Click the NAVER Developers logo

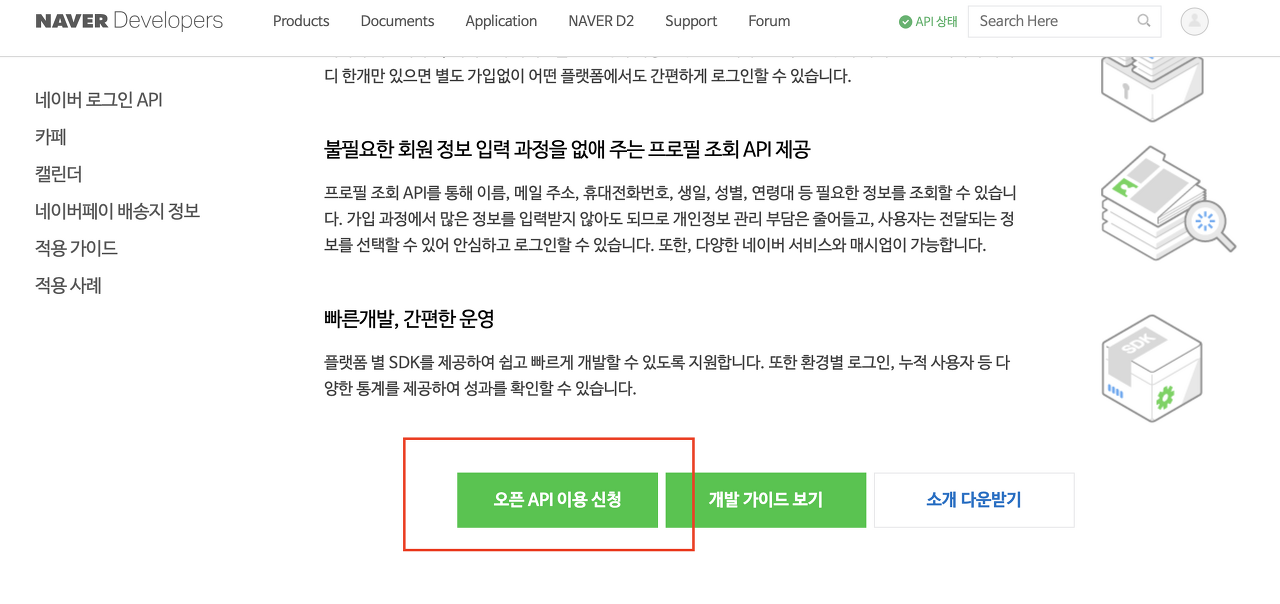tap(129, 21)
